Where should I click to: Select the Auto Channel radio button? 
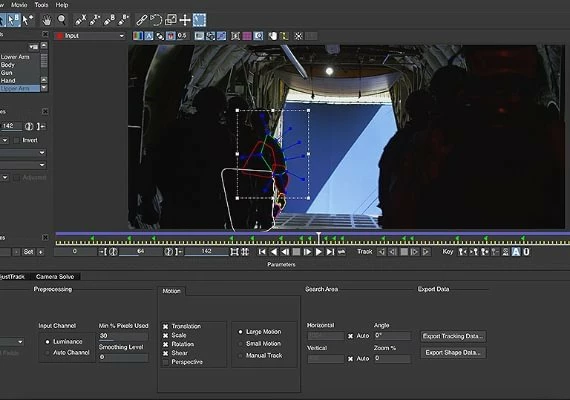tap(47, 353)
